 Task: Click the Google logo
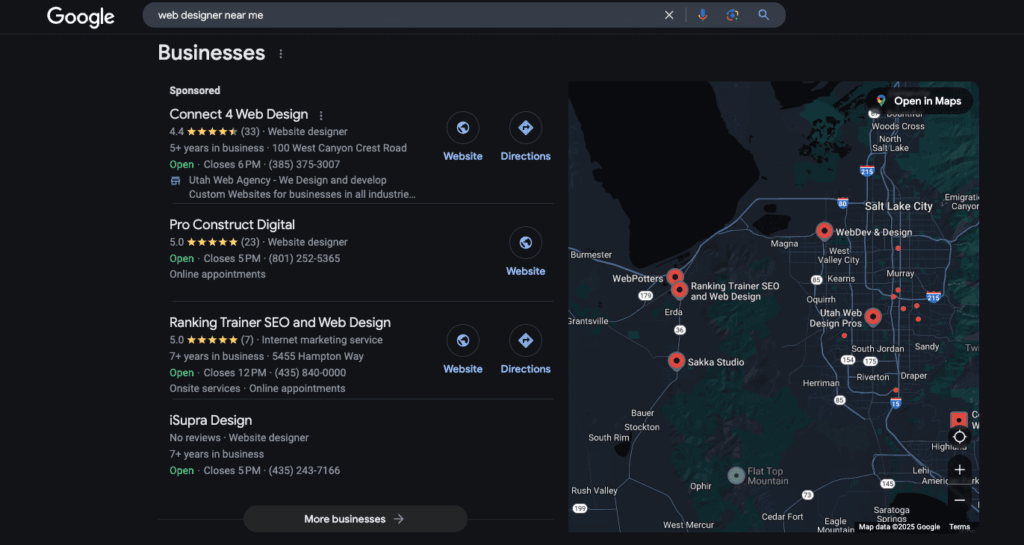pos(81,16)
